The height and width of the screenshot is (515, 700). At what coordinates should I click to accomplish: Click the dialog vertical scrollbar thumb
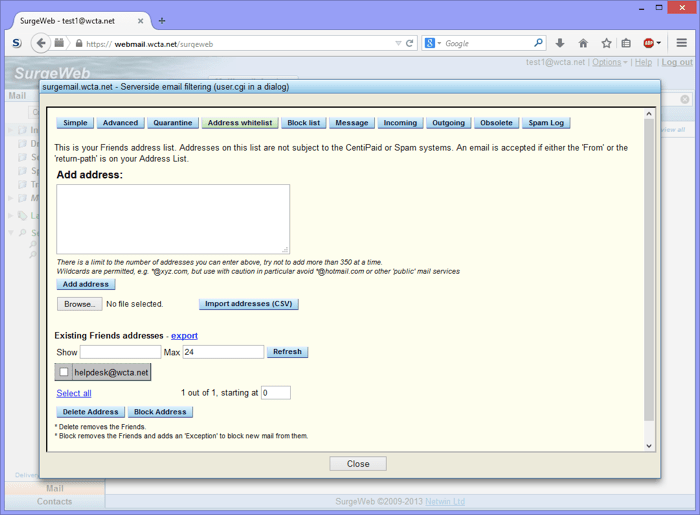(649, 270)
